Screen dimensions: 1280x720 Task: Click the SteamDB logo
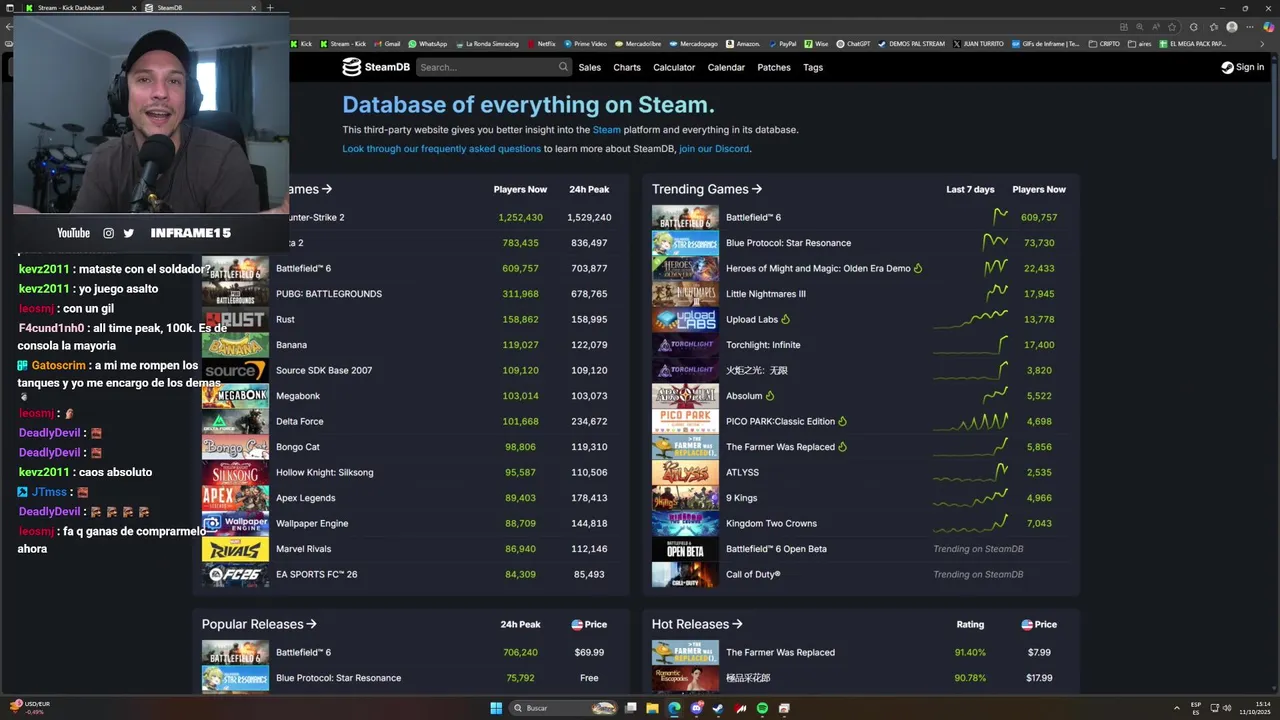(376, 67)
